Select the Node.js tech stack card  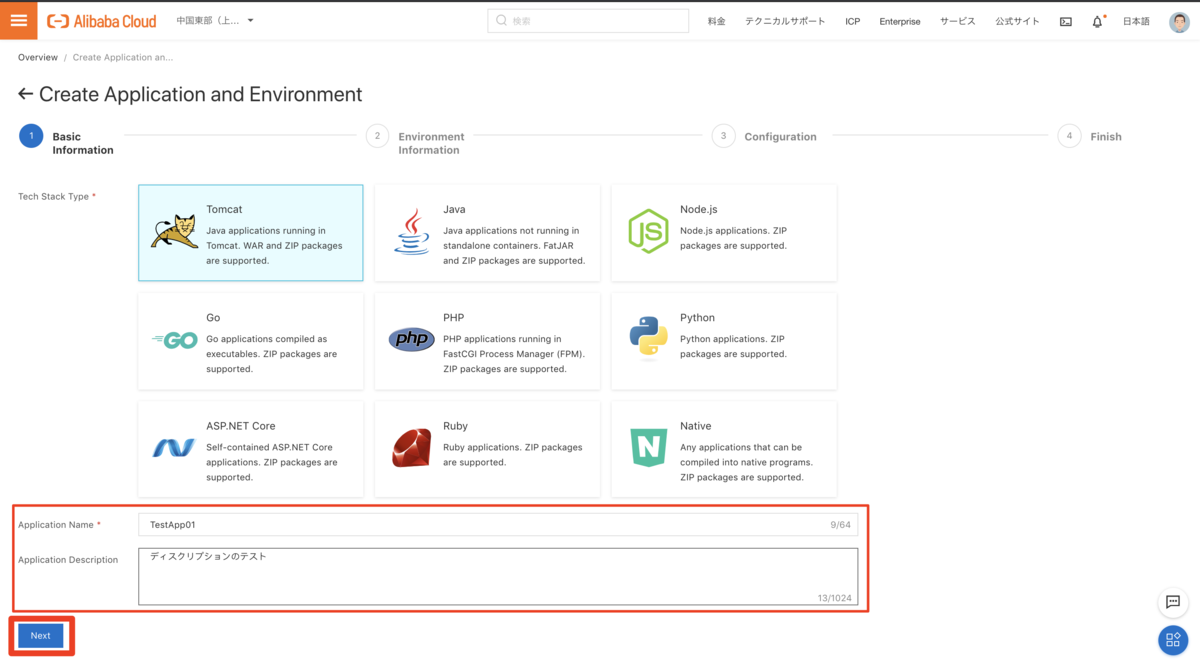[x=724, y=232]
